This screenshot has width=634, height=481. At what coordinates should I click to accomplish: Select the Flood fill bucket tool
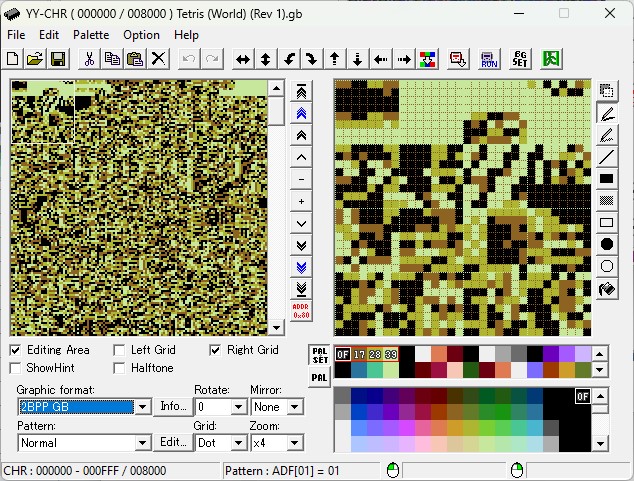point(607,289)
